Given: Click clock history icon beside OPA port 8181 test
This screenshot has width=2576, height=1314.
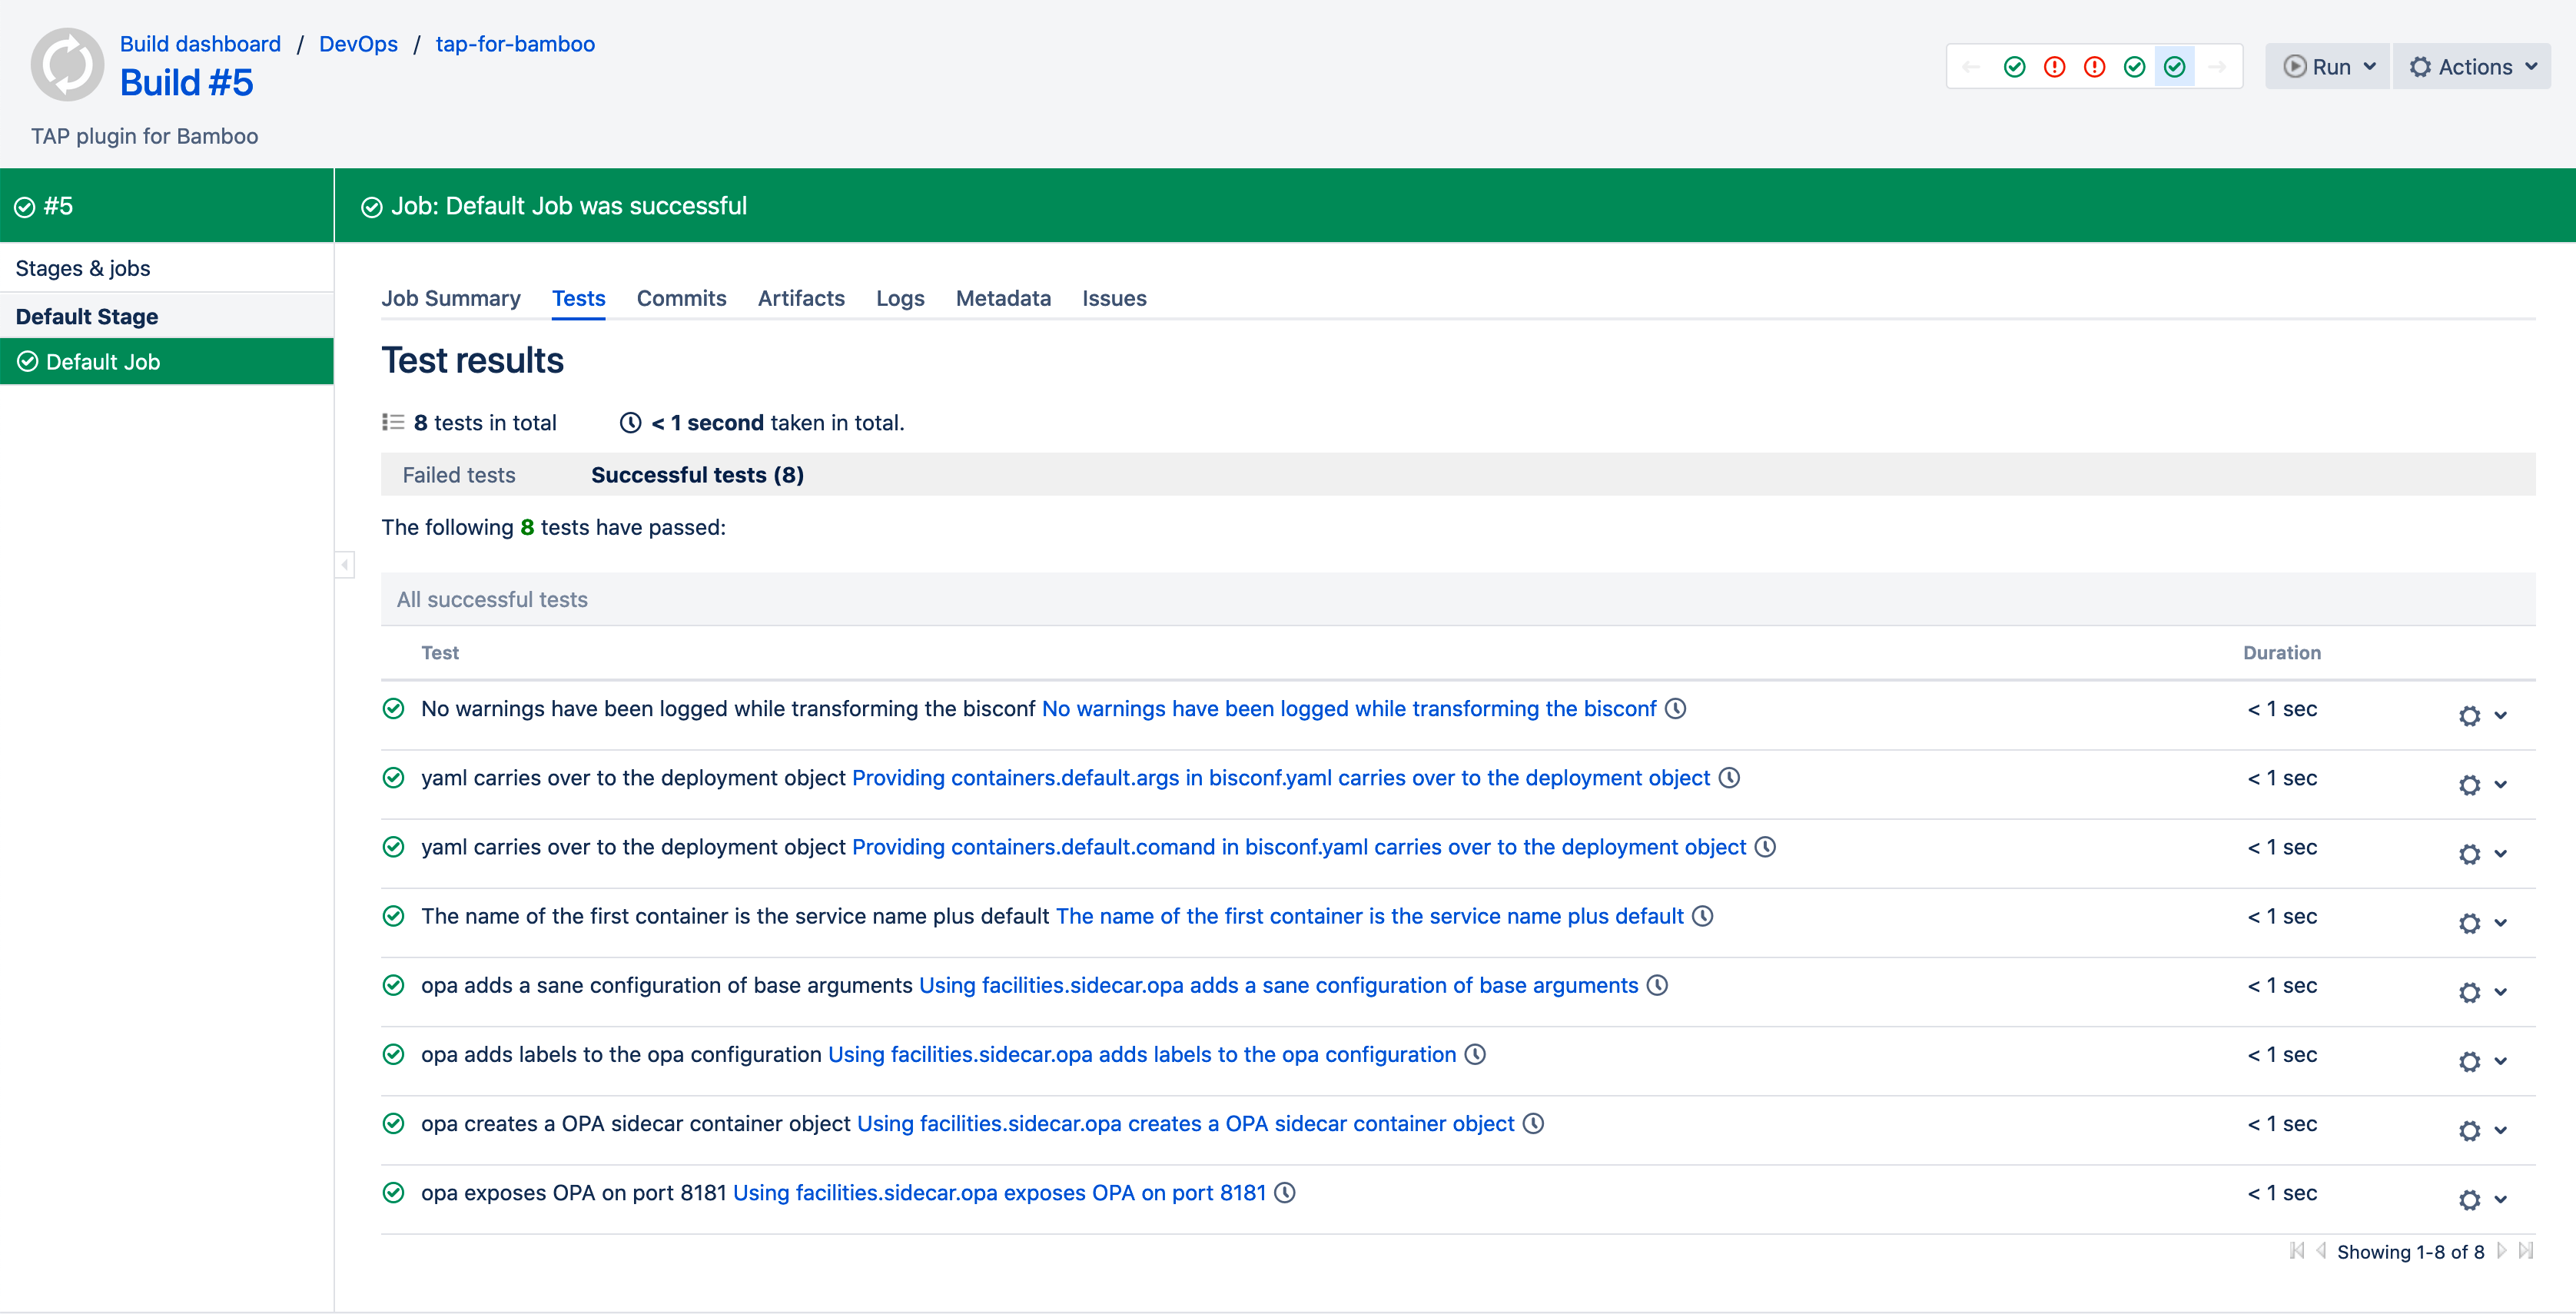Looking at the screenshot, I should (x=1285, y=1192).
